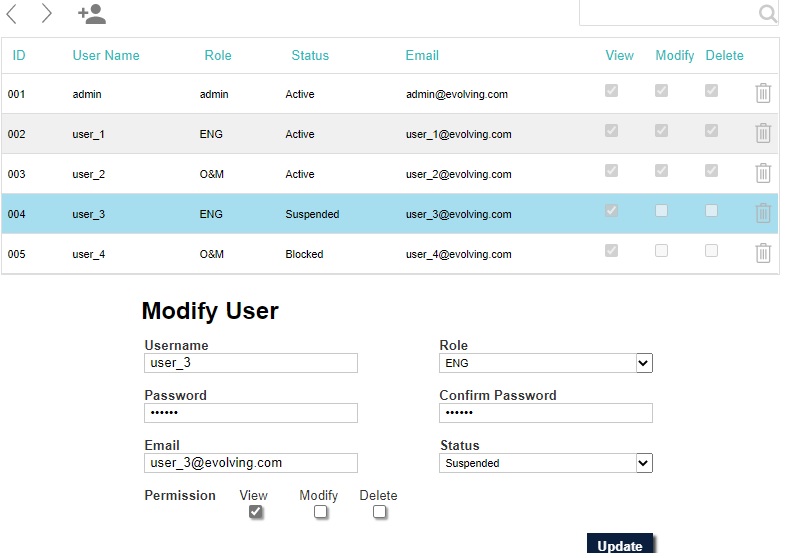Click trash icon for user_4 row

coord(762,253)
